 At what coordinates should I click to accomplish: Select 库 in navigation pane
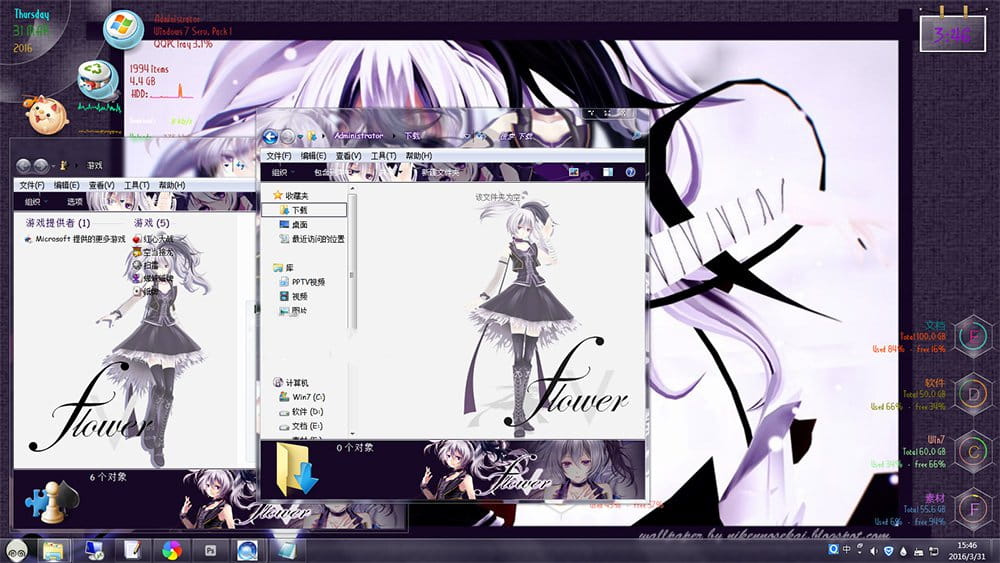pos(284,268)
